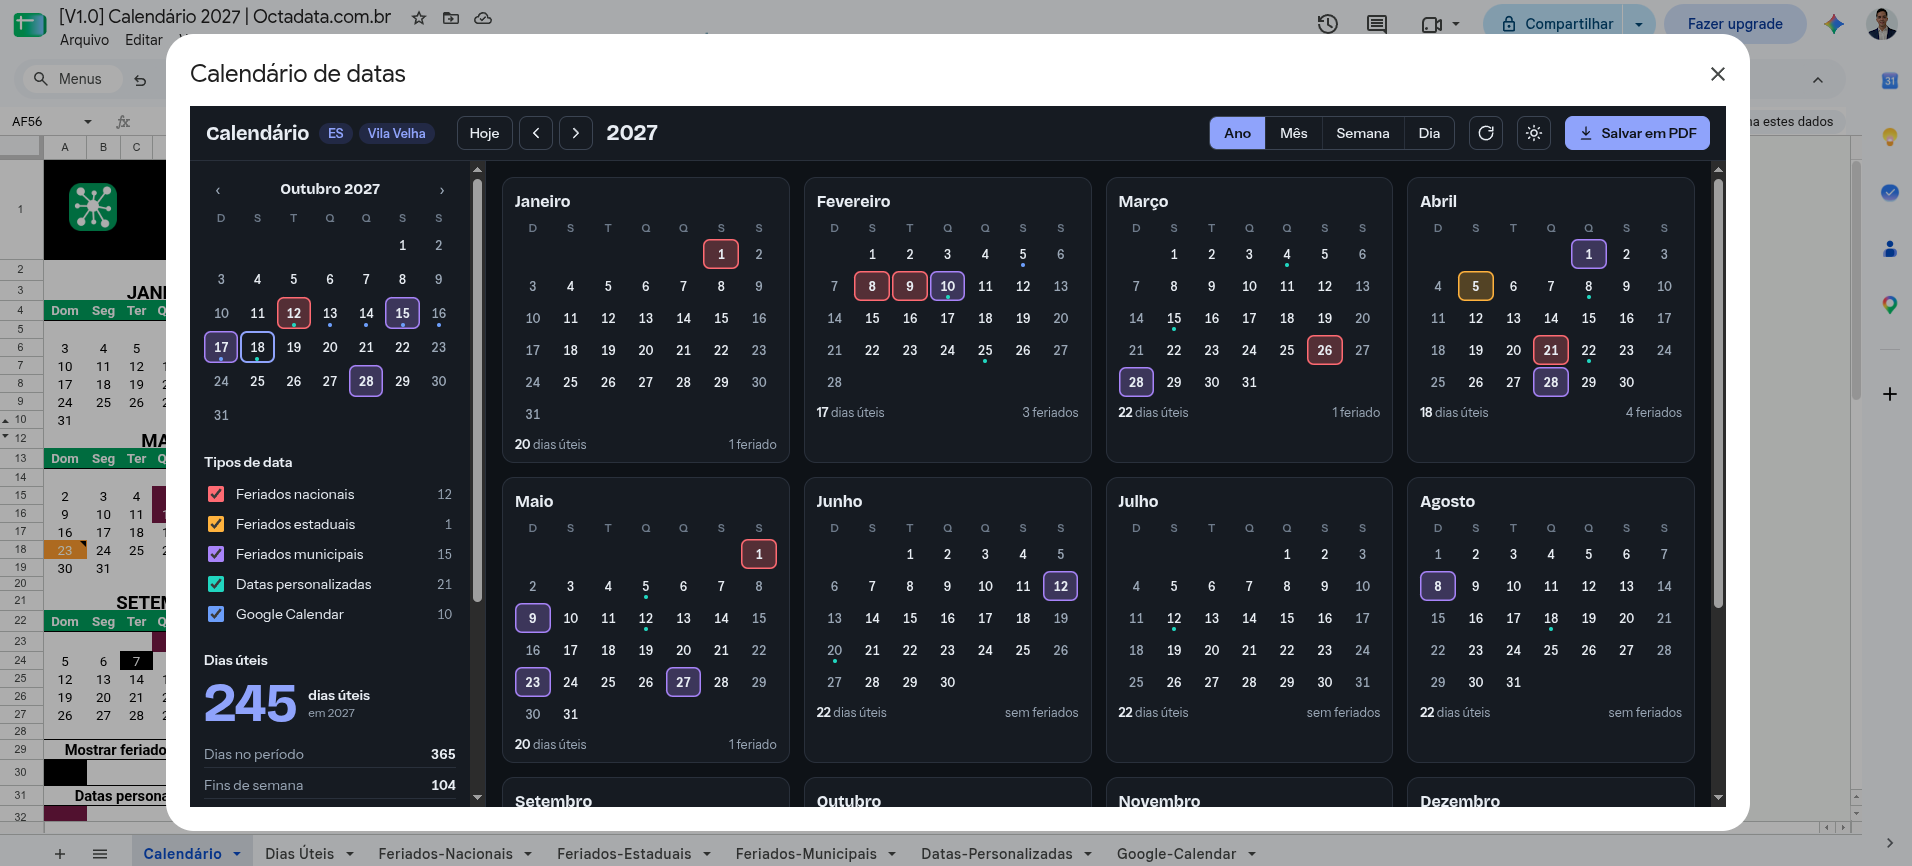Open Google Maps side panel icon

coord(1890,305)
